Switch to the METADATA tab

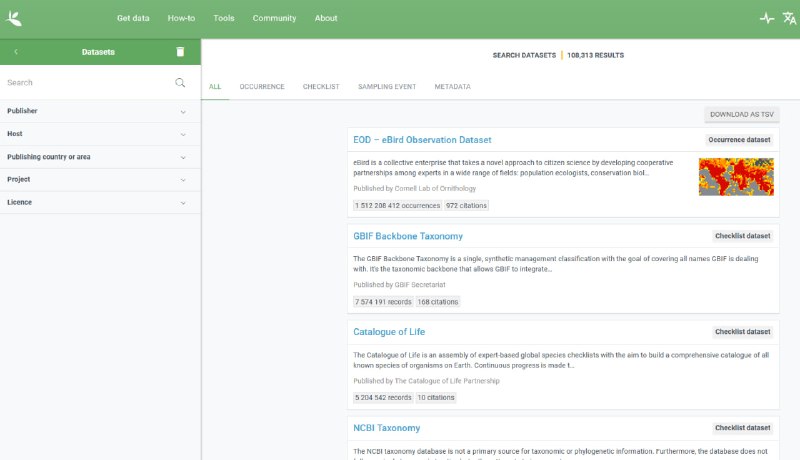(x=453, y=87)
